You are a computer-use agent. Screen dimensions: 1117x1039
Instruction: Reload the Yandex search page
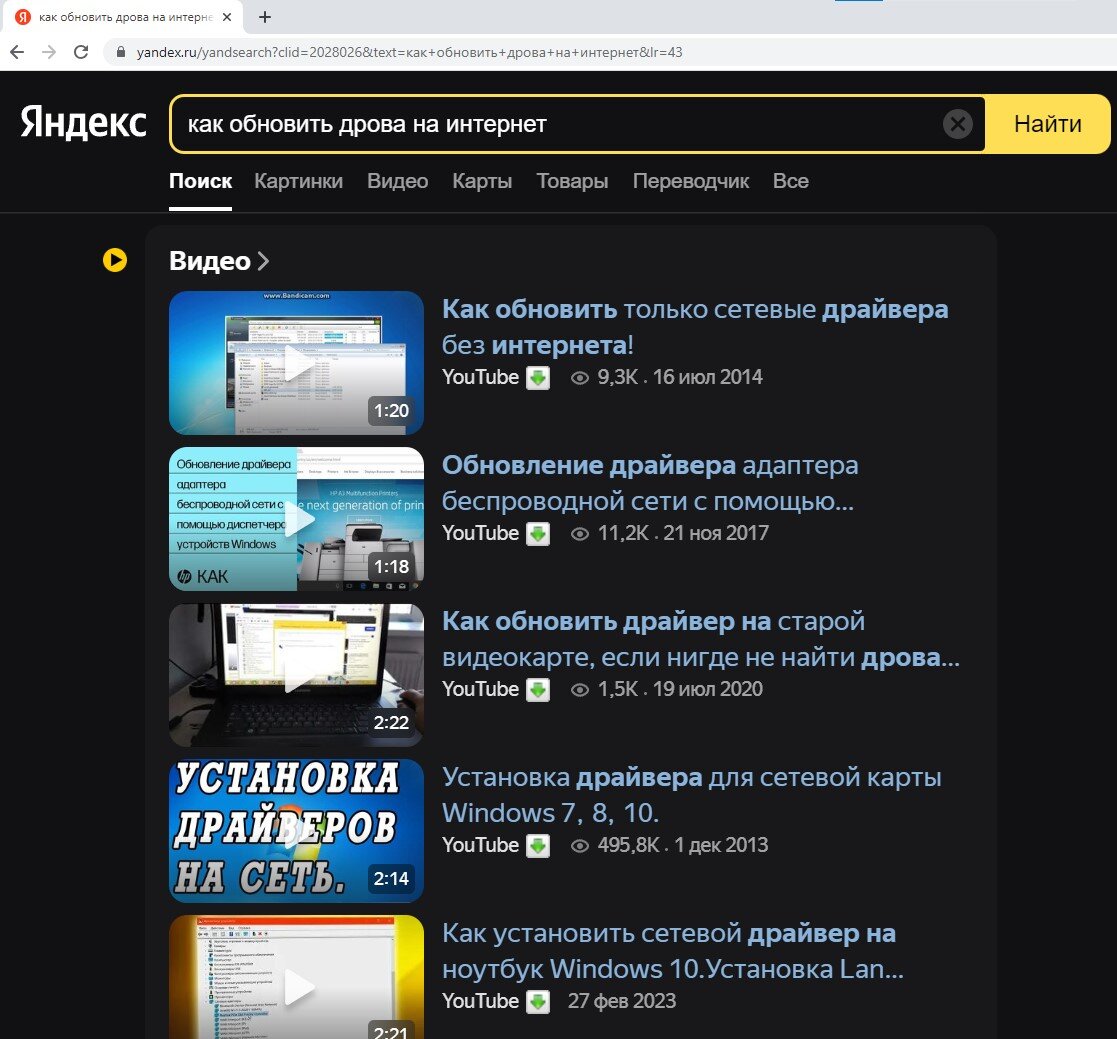81,52
